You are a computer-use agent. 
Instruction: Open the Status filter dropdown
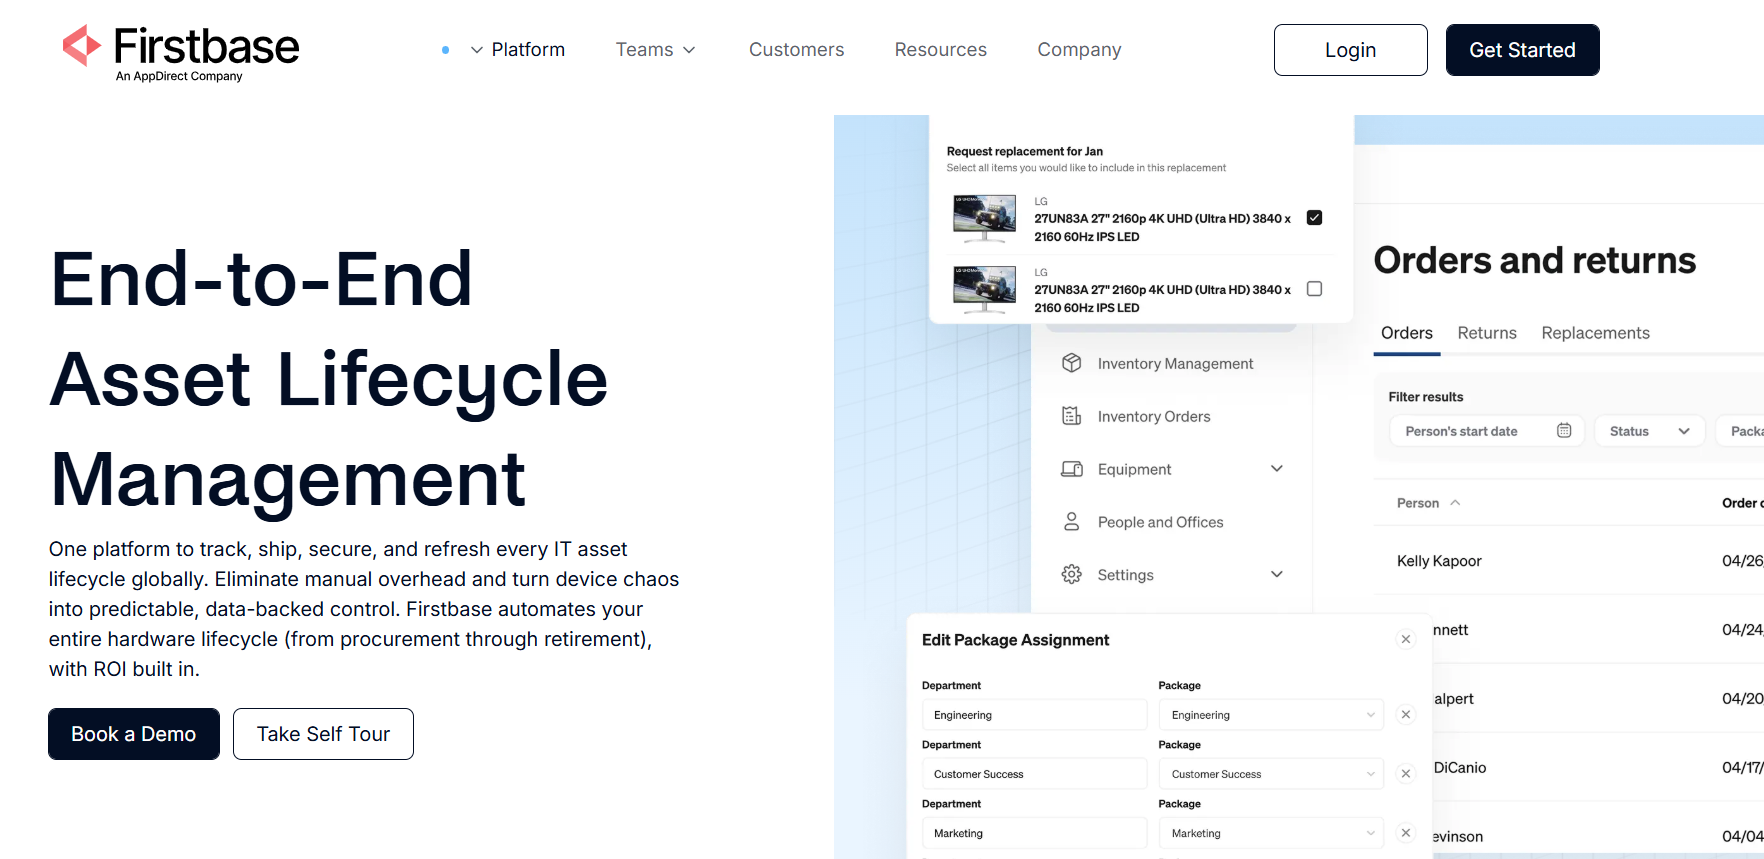click(1650, 431)
